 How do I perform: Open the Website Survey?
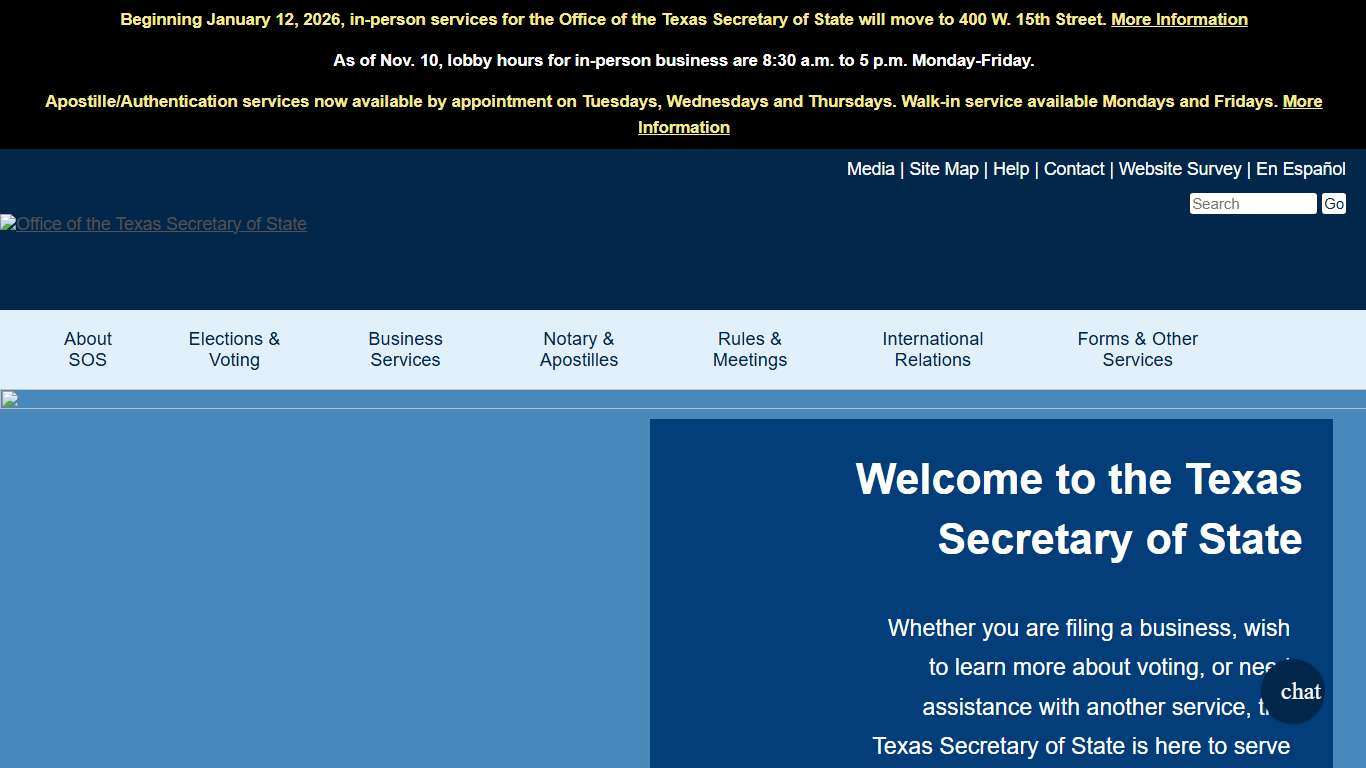pos(1180,169)
